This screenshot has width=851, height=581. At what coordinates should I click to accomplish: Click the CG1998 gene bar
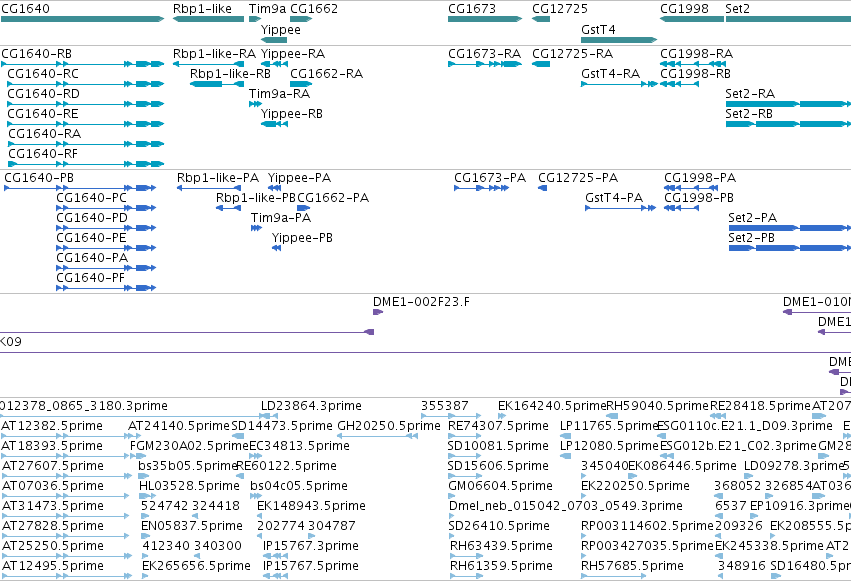tap(692, 19)
